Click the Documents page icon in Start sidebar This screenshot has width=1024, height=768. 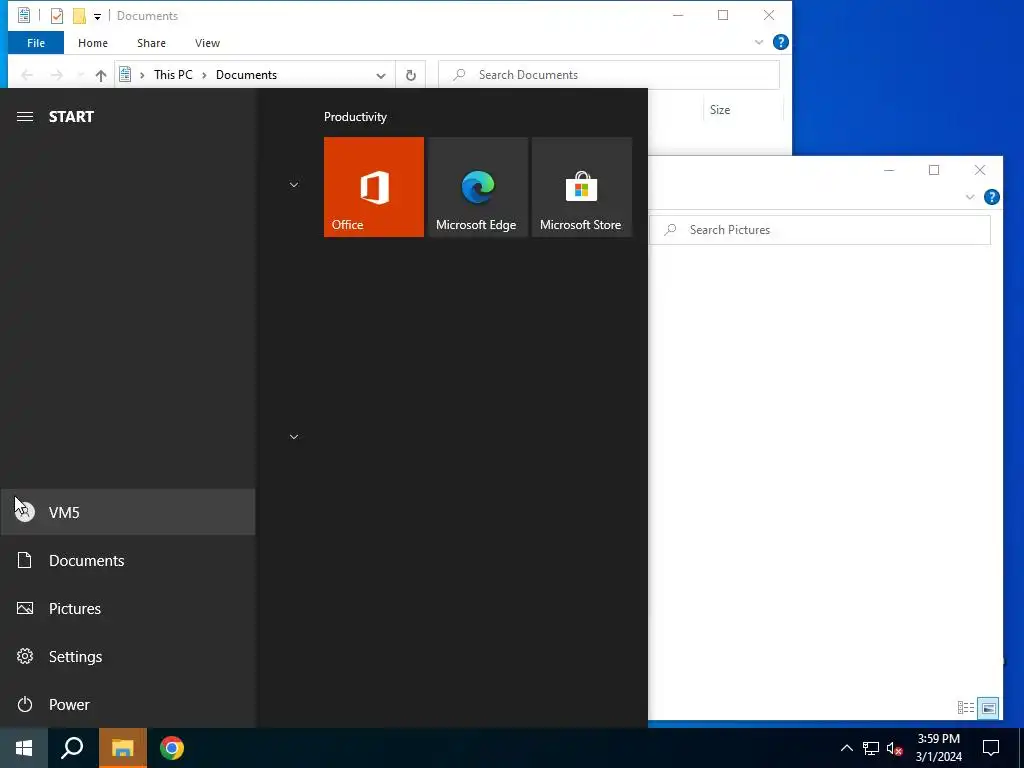point(25,560)
